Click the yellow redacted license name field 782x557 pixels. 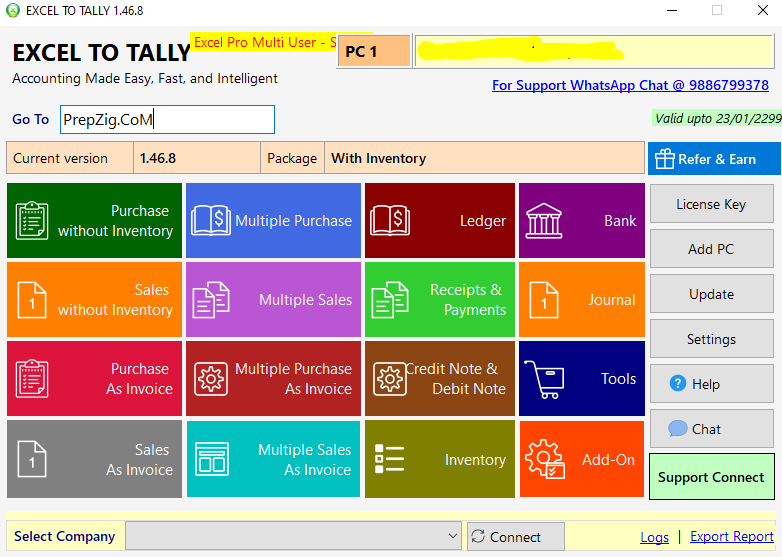tap(594, 51)
